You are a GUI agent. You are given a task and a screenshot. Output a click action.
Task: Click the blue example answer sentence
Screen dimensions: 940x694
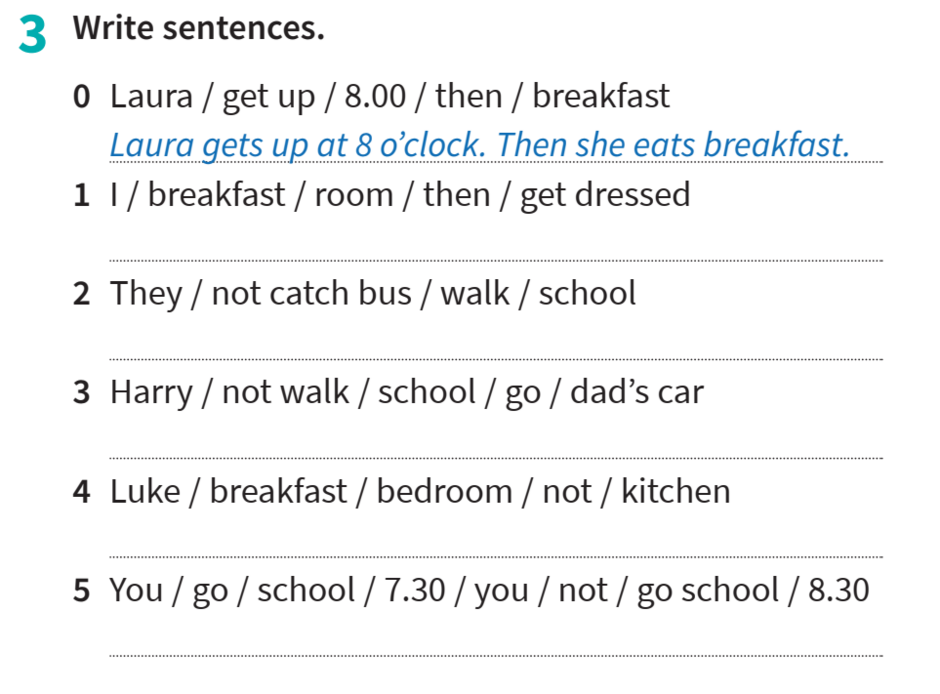point(480,146)
